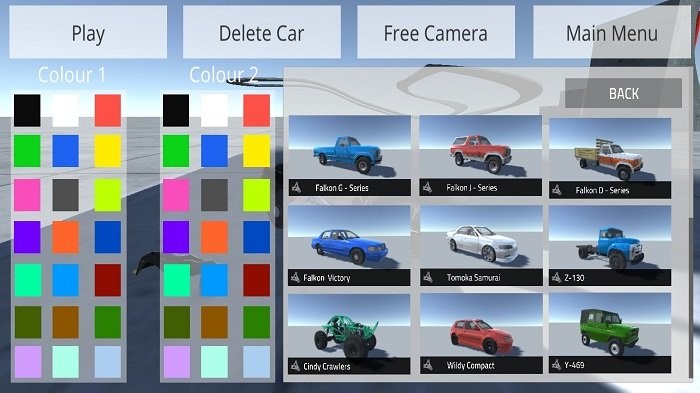Click the logo icon beside Tomoka Samurai
The width and height of the screenshot is (700, 393).
point(428,278)
